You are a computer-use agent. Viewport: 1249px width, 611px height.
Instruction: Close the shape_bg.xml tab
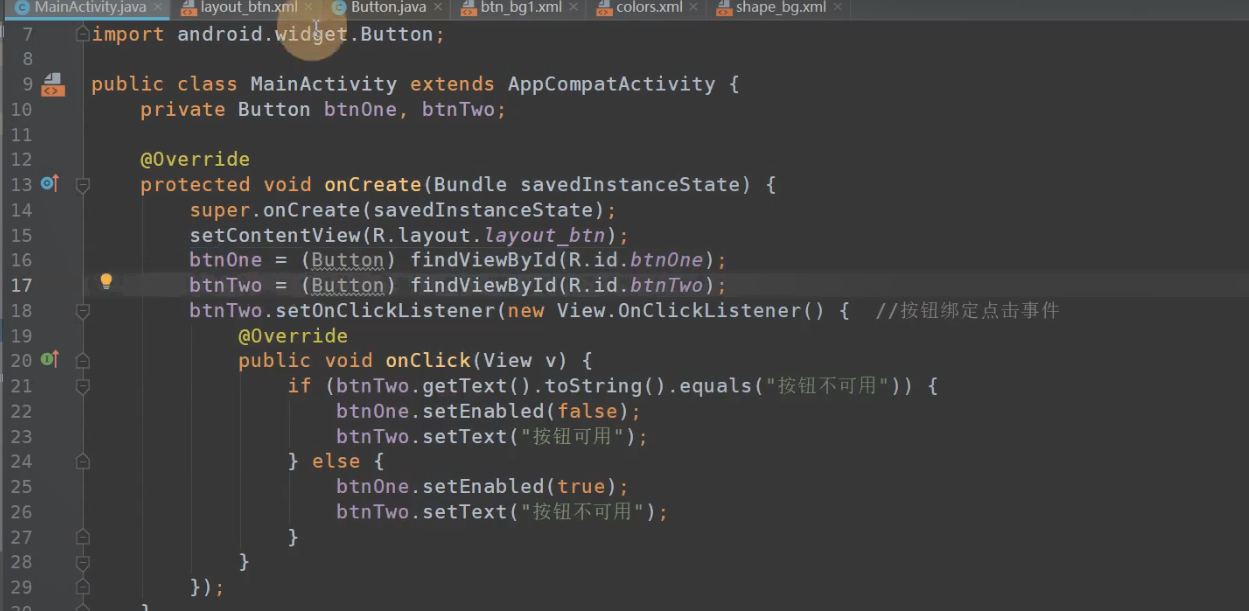(838, 7)
